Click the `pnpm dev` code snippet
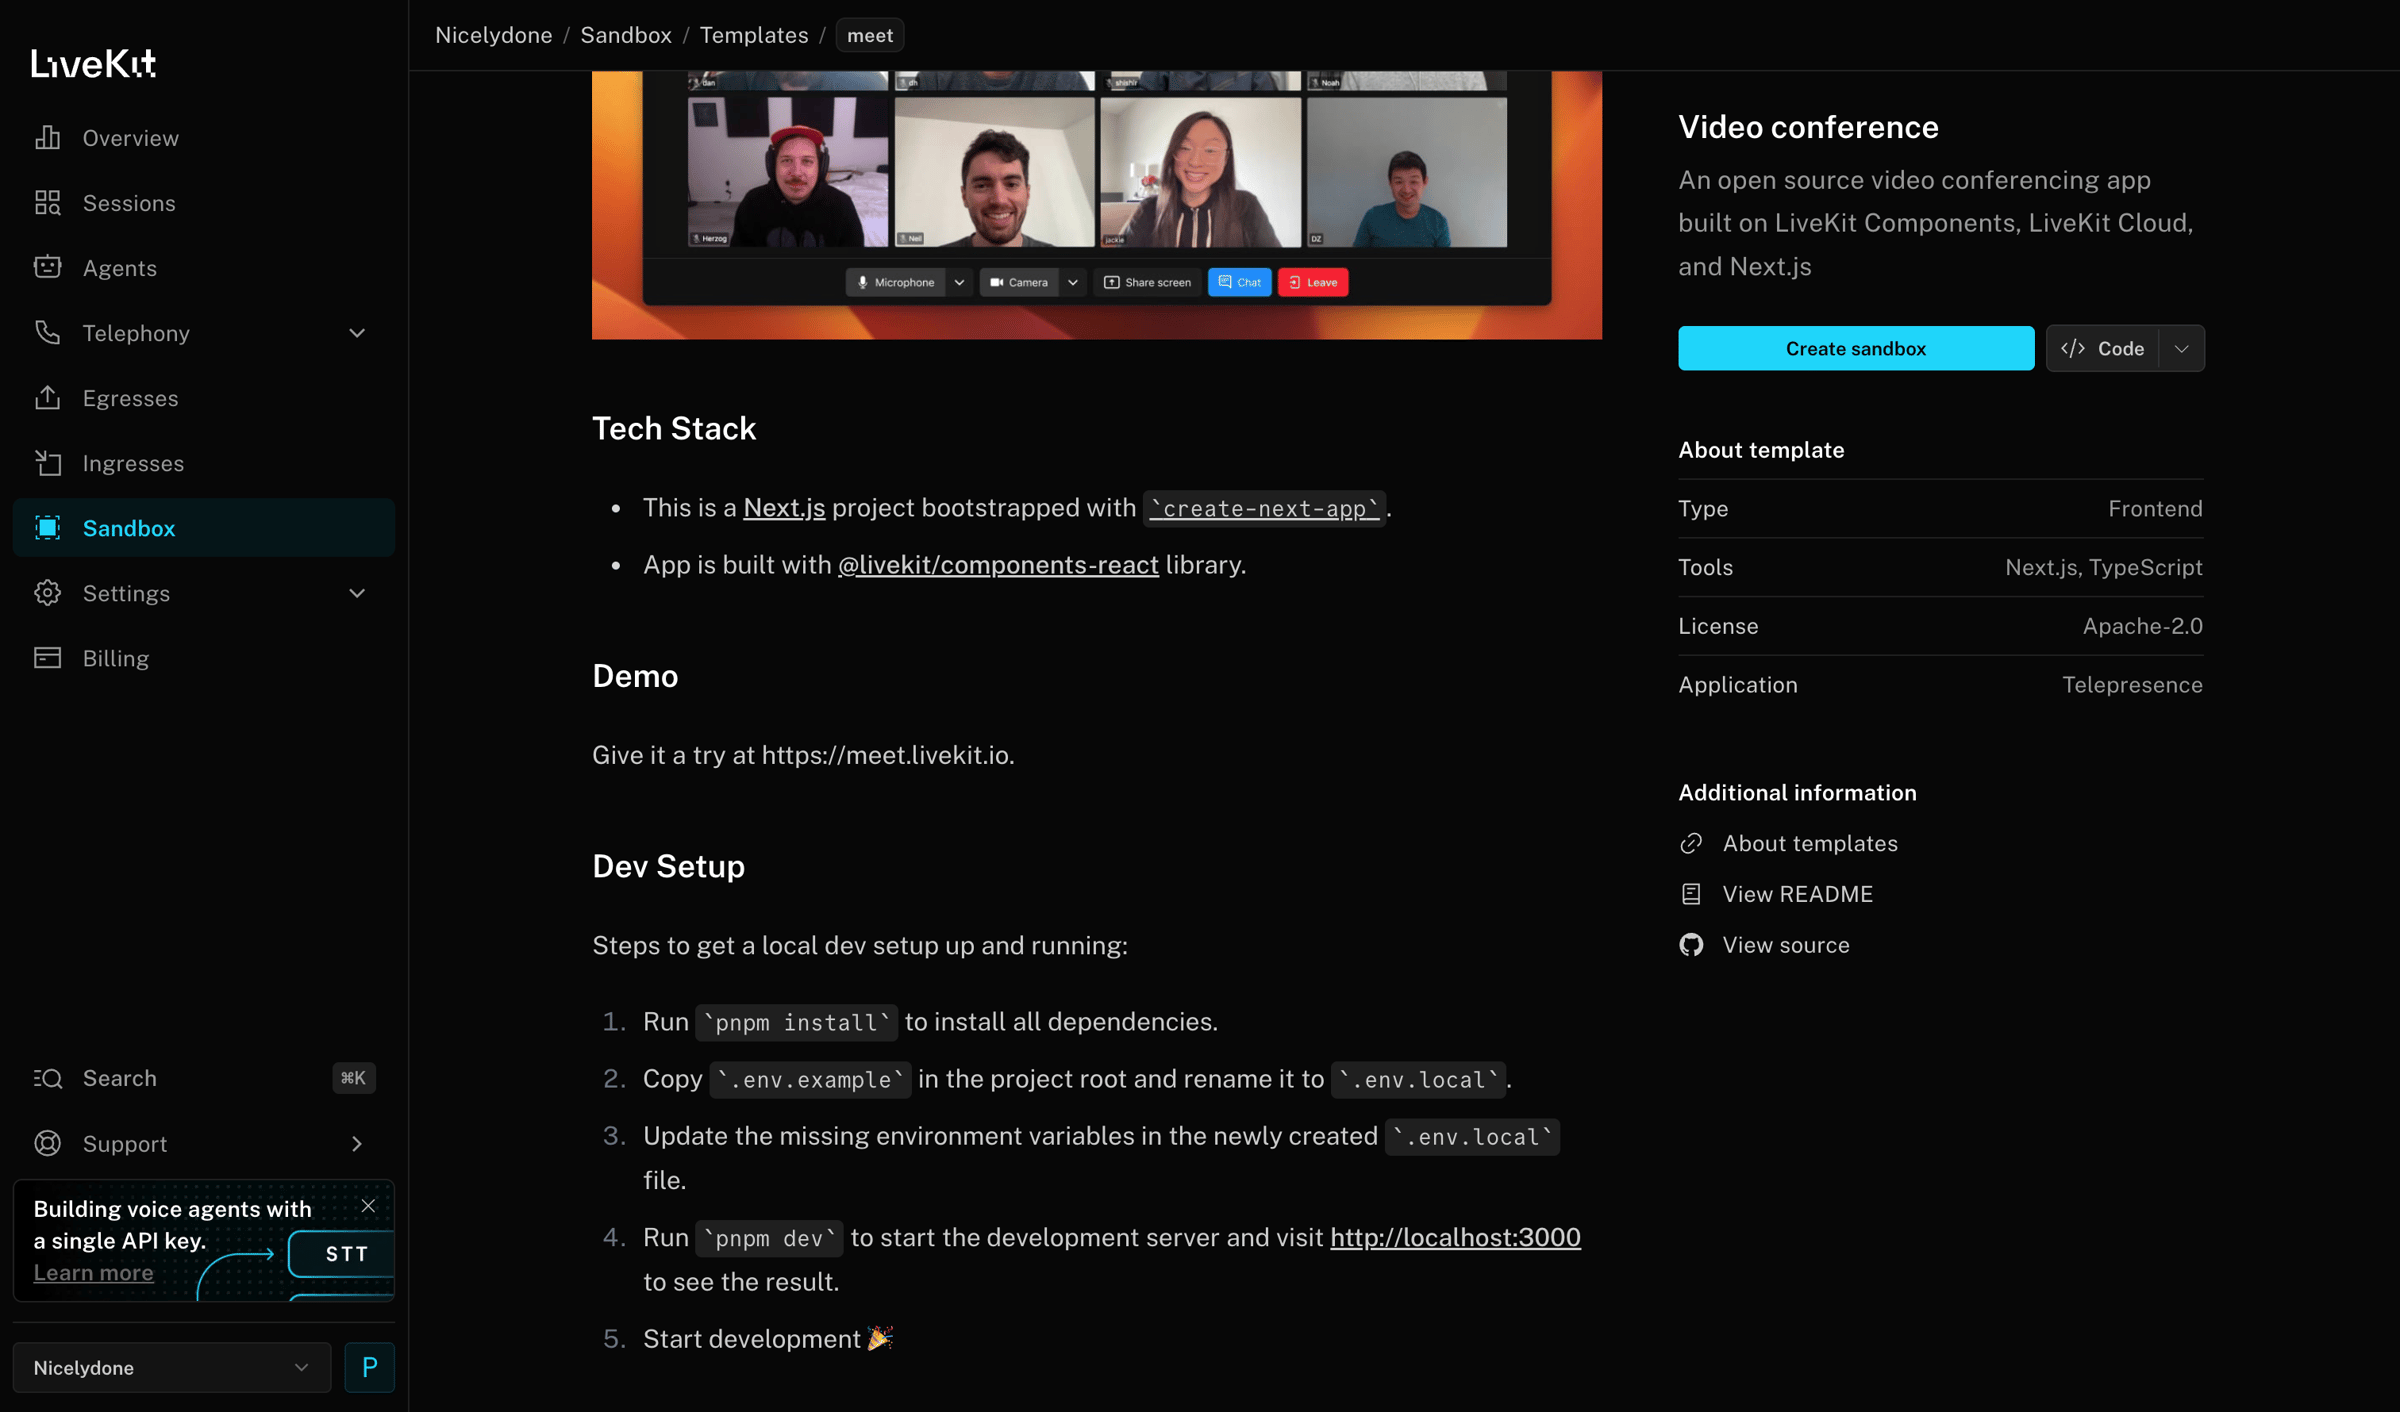The width and height of the screenshot is (2400, 1412). (x=769, y=1238)
